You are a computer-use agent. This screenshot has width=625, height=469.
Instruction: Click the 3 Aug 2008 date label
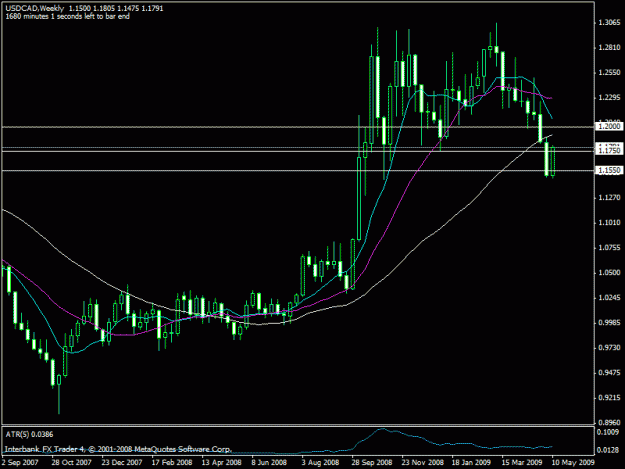point(320,463)
